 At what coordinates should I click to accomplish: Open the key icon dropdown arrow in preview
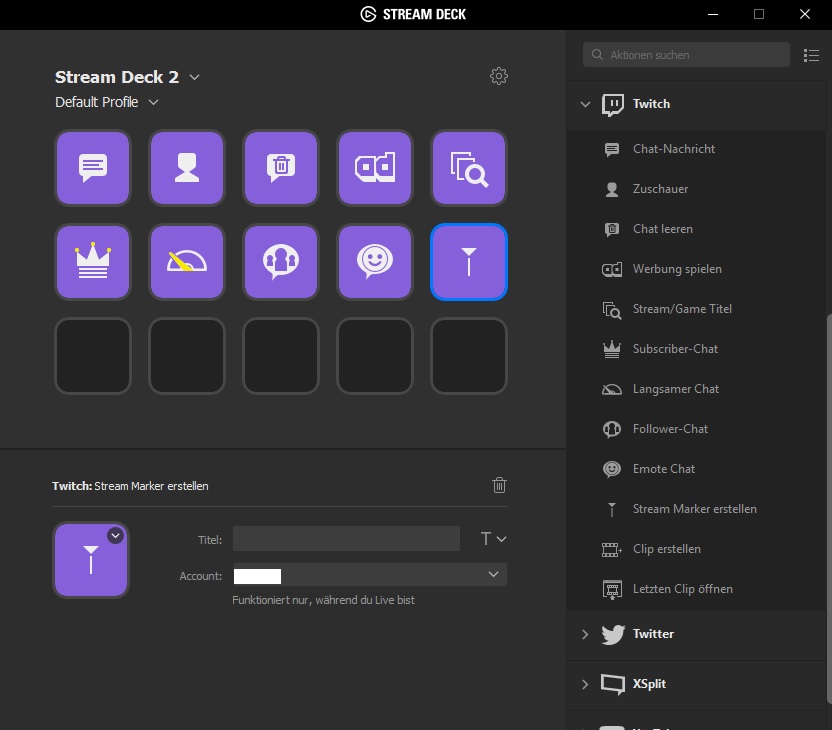click(x=116, y=536)
